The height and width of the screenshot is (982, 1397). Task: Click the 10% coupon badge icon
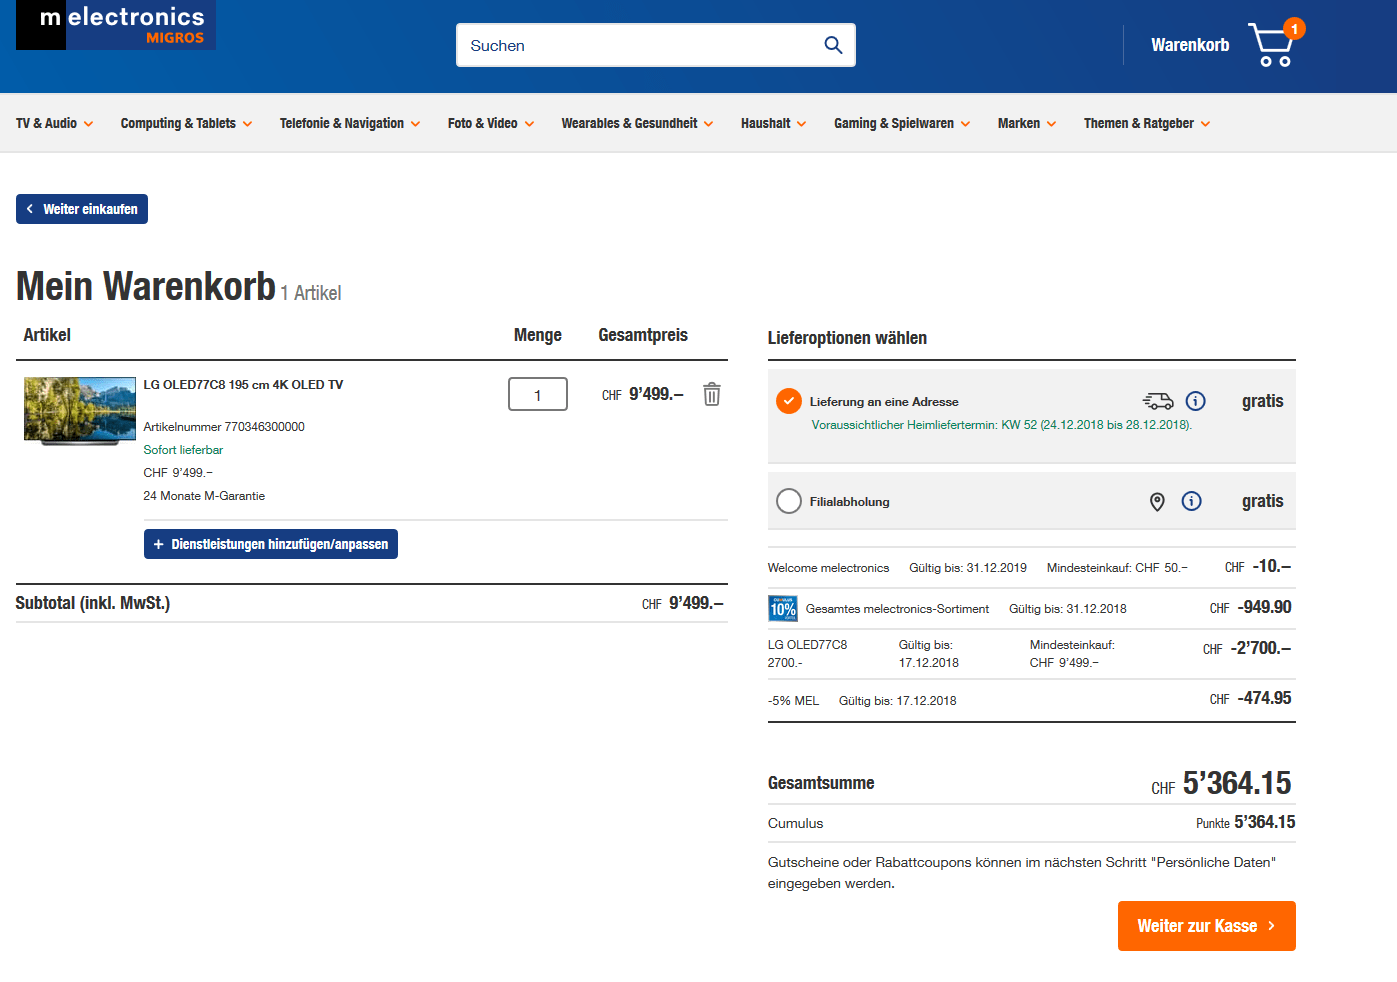782,608
